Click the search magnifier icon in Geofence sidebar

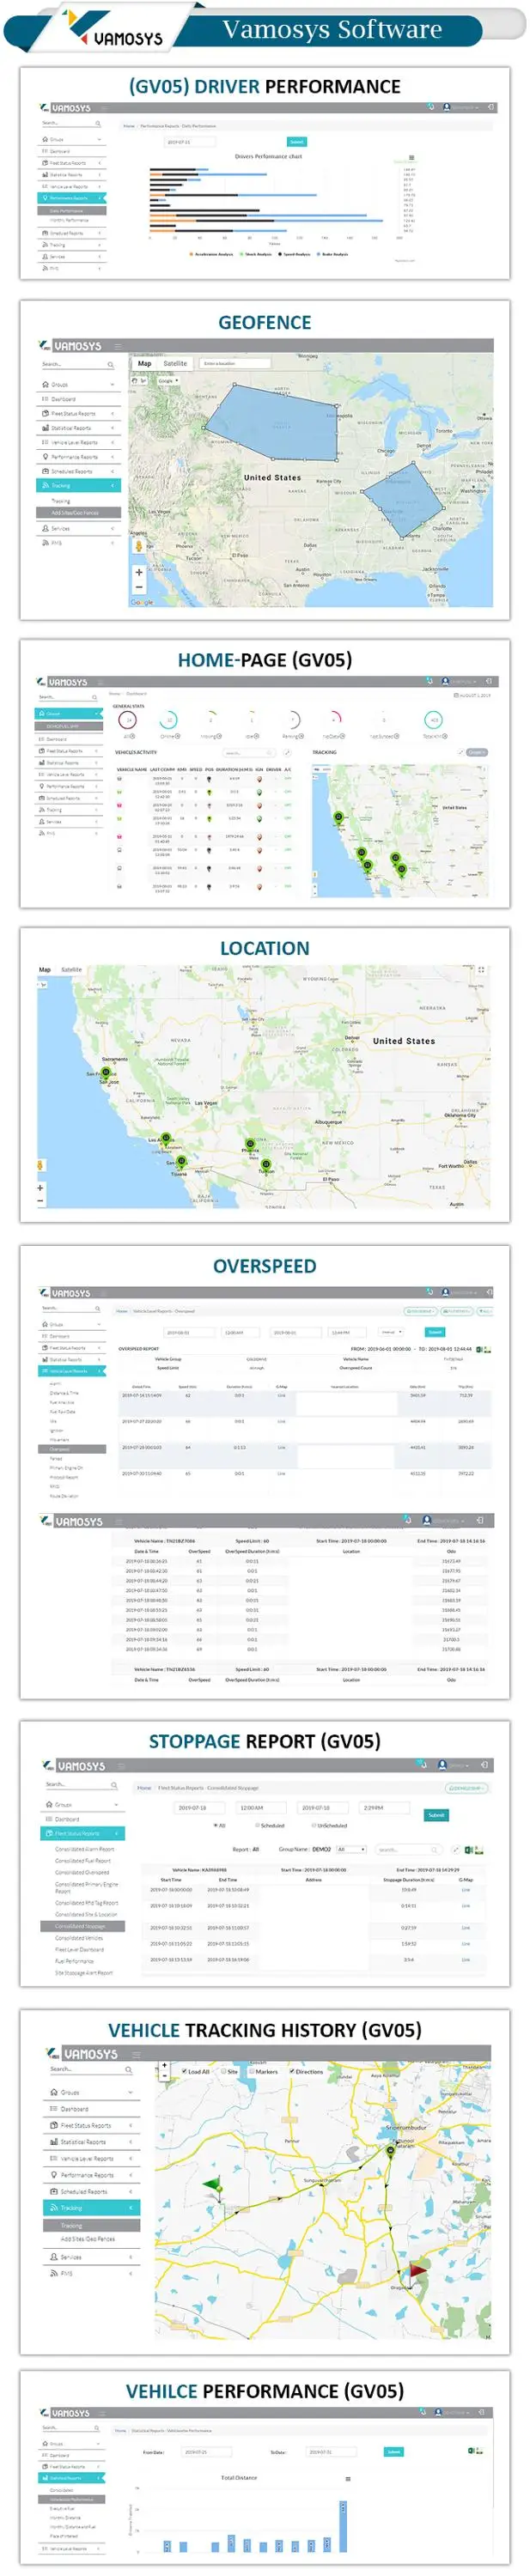tap(110, 364)
